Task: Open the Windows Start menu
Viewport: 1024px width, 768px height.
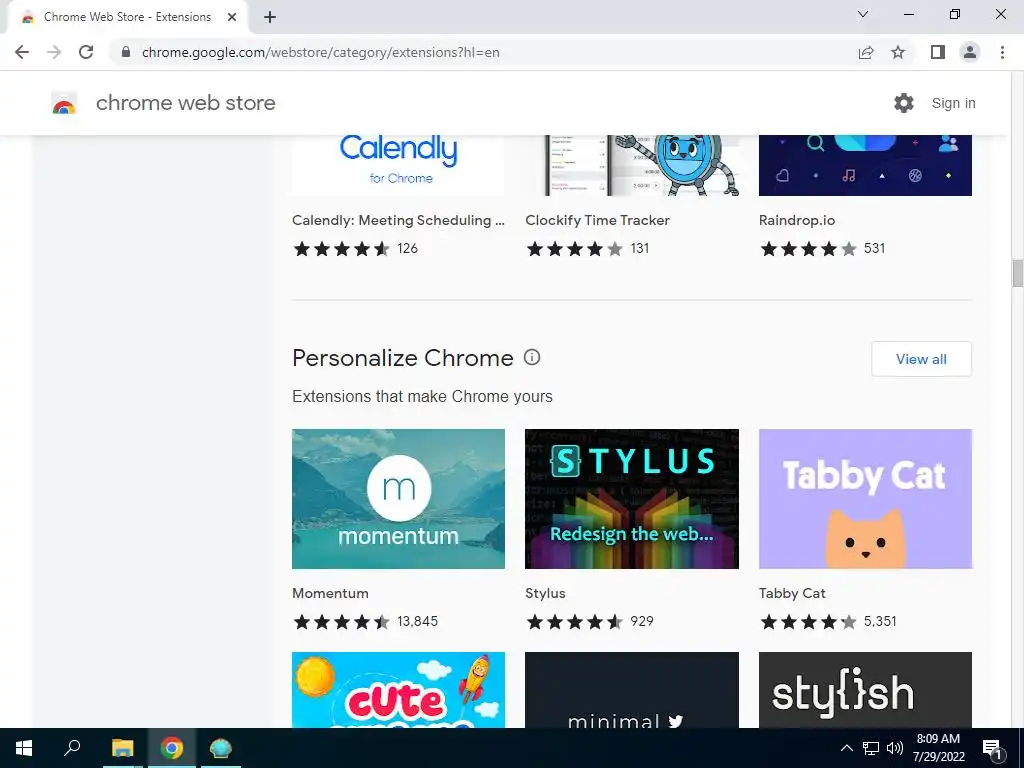Action: [x=24, y=748]
